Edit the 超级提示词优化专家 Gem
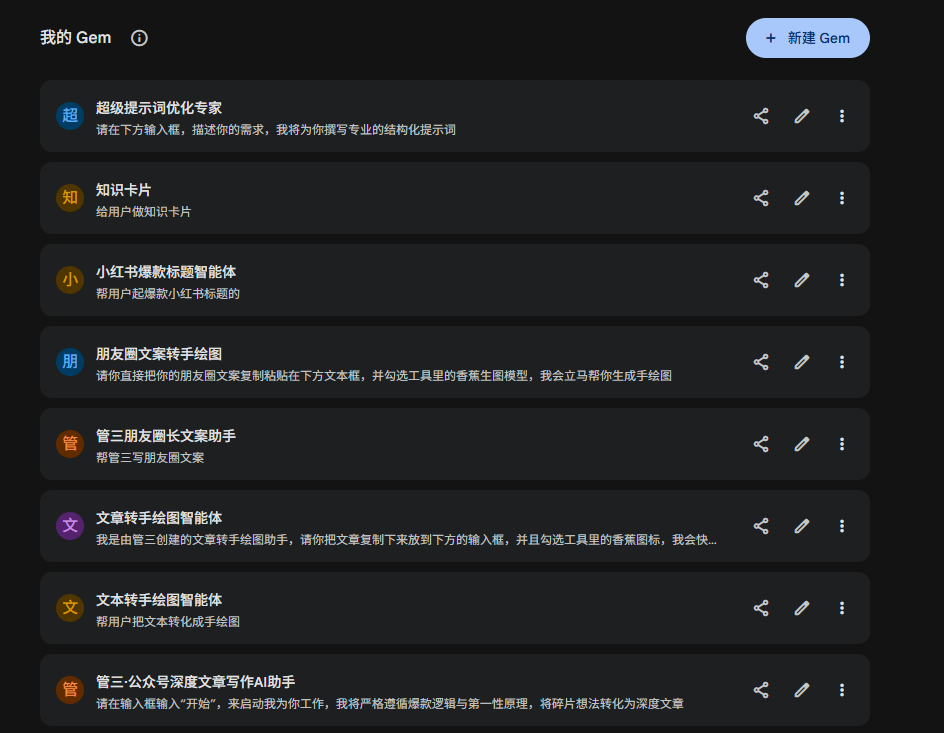Viewport: 944px width, 733px height. 801,116
